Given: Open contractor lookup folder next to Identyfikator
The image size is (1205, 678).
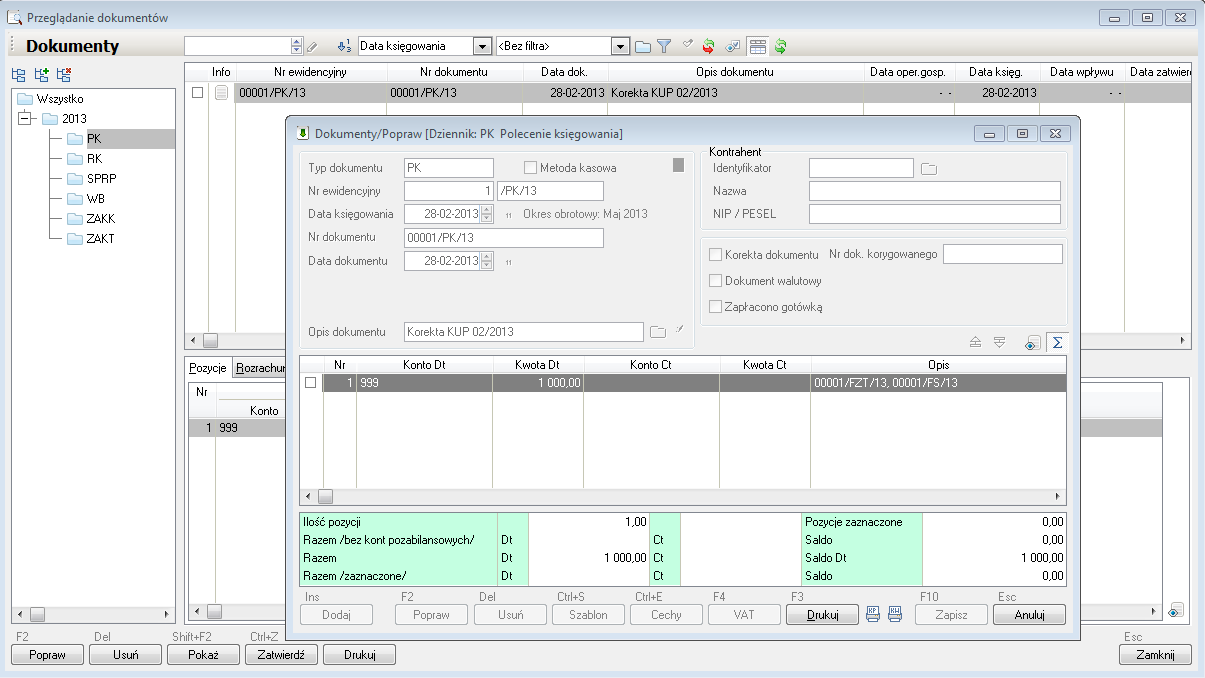Looking at the screenshot, I should click(x=929, y=169).
